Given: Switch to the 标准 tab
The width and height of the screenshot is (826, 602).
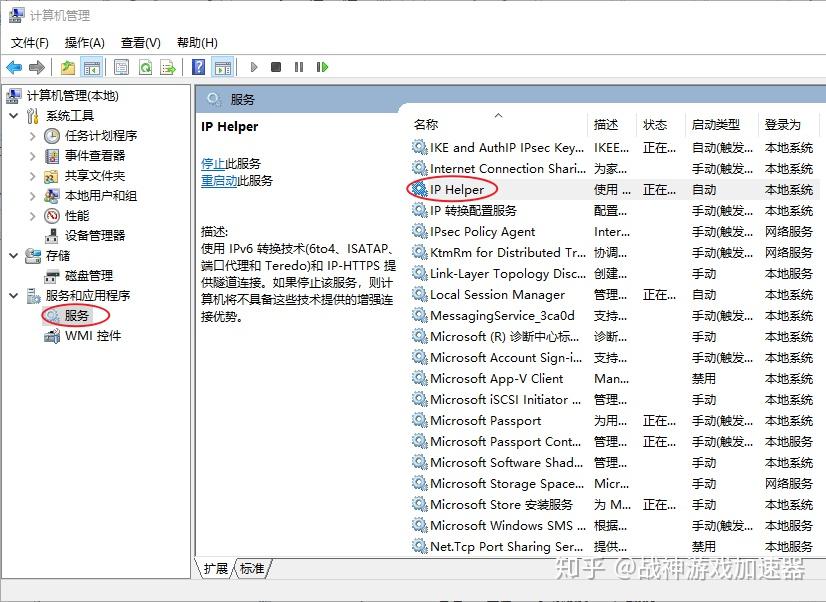Looking at the screenshot, I should tap(252, 568).
